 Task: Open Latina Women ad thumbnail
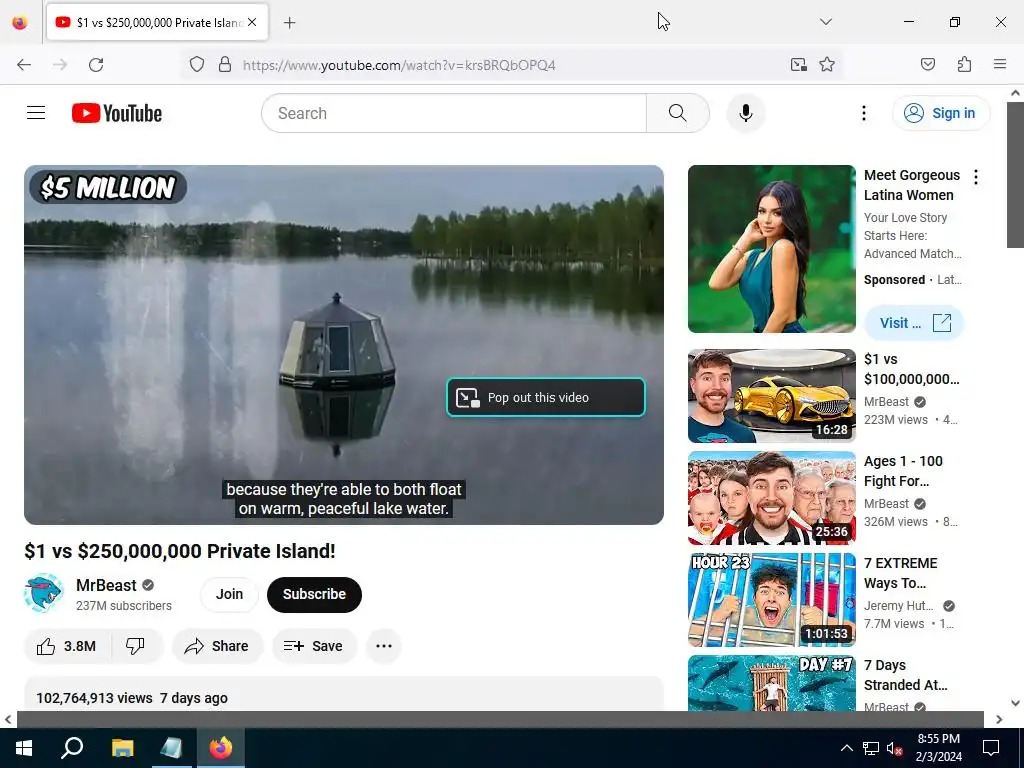tap(771, 249)
